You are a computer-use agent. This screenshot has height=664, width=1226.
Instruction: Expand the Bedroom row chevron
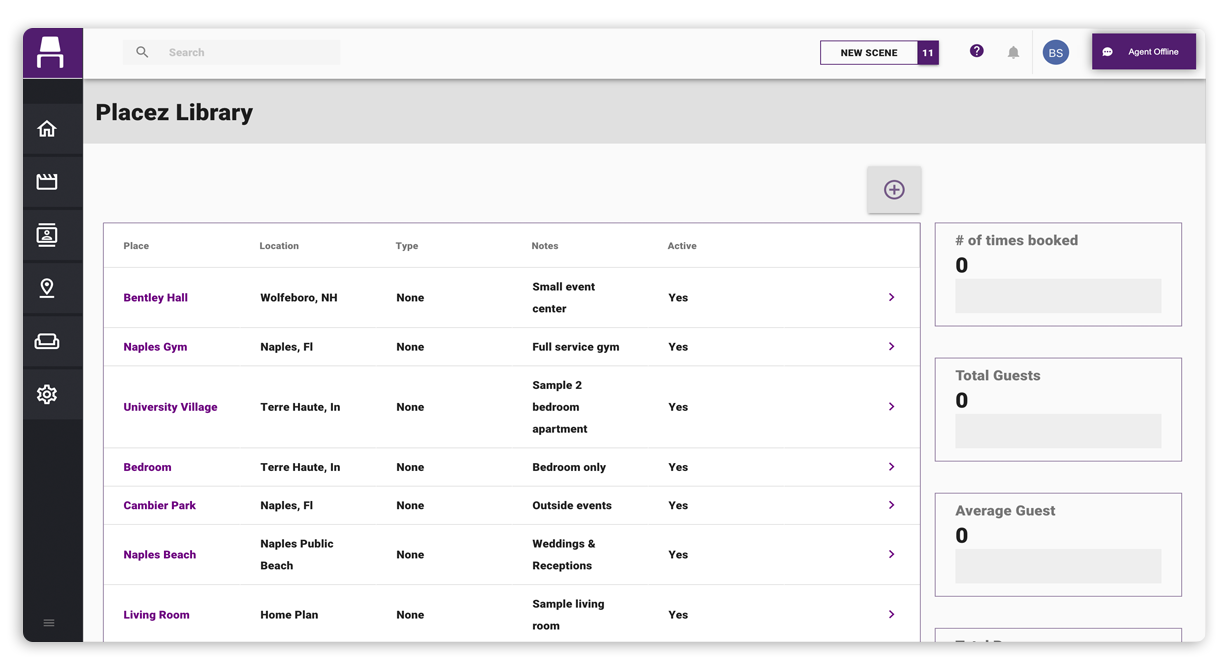point(891,467)
